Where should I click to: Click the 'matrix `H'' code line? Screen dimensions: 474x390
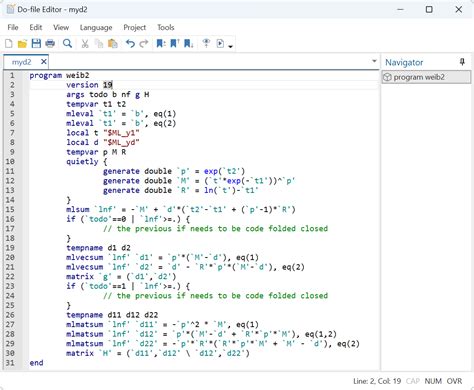click(x=158, y=353)
